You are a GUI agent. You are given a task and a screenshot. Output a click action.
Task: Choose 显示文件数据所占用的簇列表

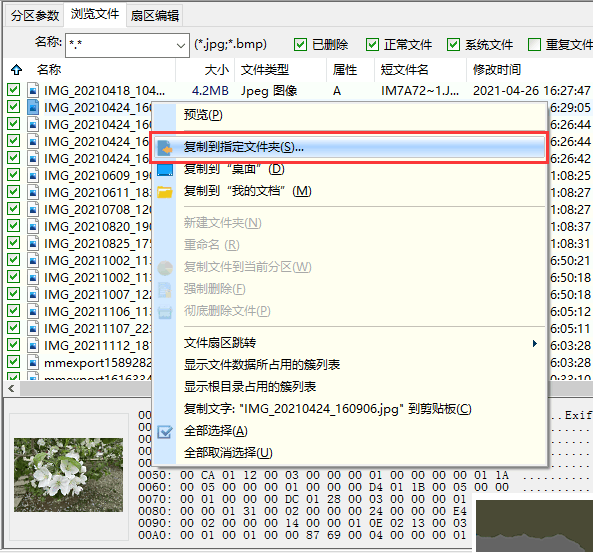(x=350, y=365)
